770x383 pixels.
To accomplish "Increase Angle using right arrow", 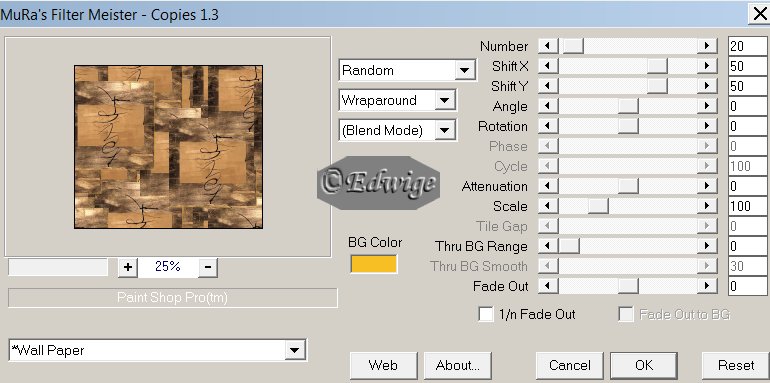I will coord(707,106).
